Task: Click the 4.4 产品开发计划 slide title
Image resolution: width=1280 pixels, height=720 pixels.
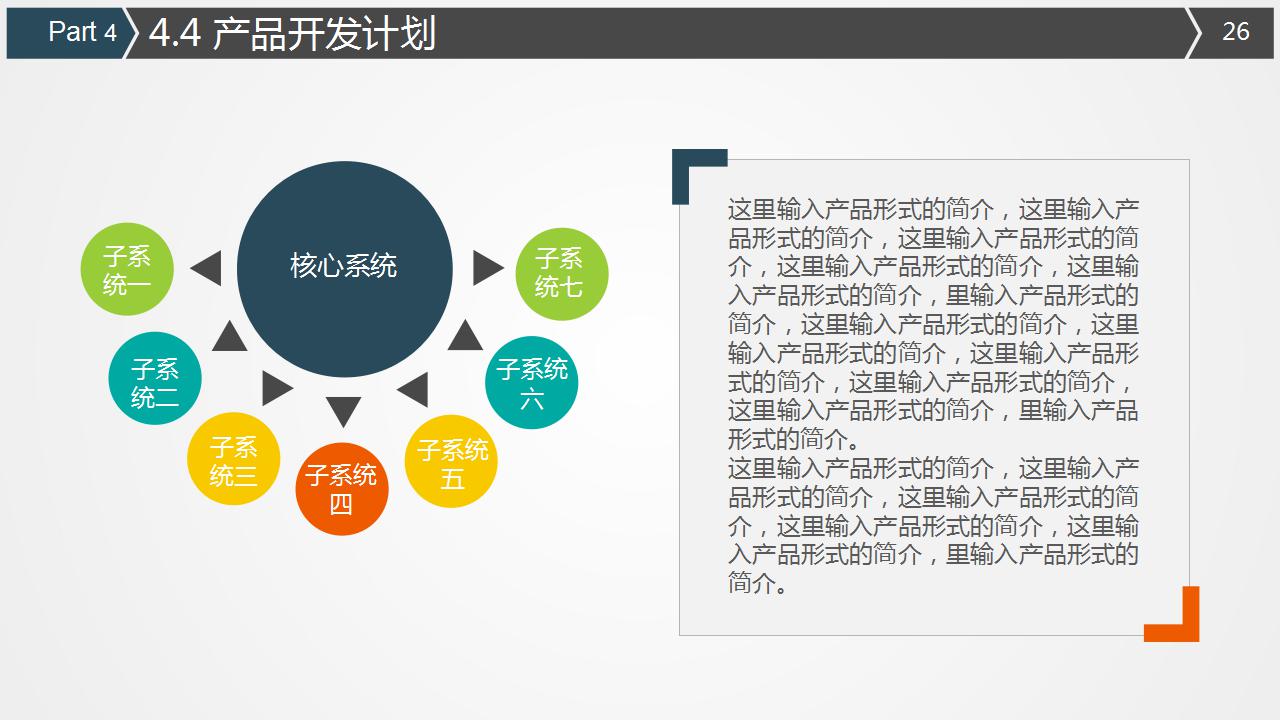Action: click(295, 30)
